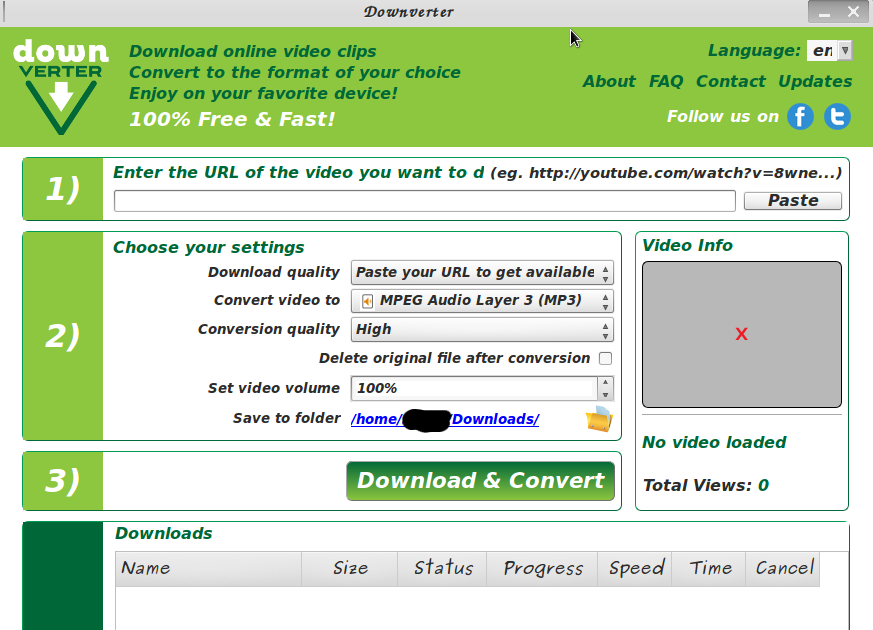Sort downloads by Size column
873x630 pixels.
click(350, 569)
